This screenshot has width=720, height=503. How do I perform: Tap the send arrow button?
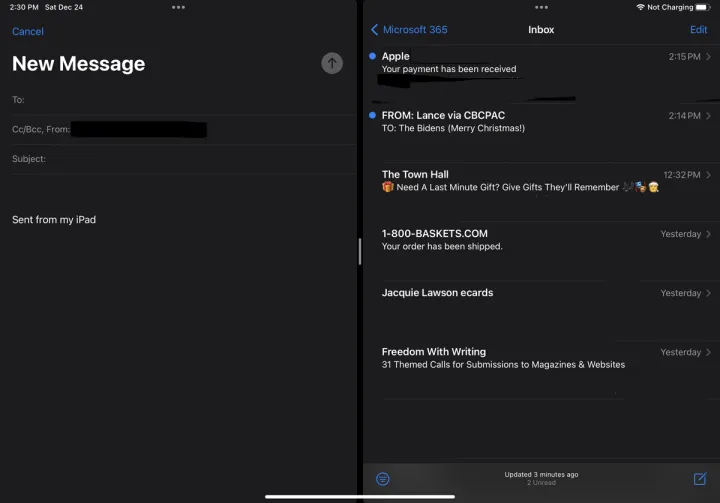pos(332,64)
